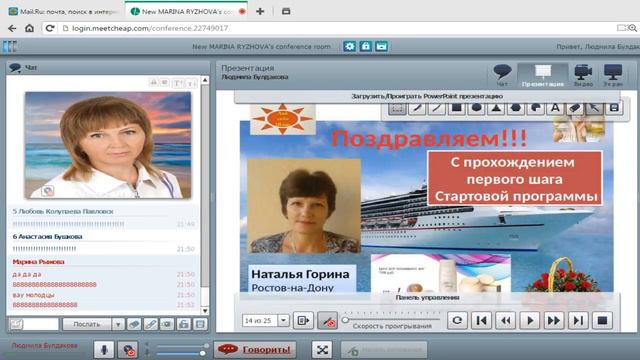
Task: Collapse the 'Панель управления' control panel header
Action: coord(427,298)
